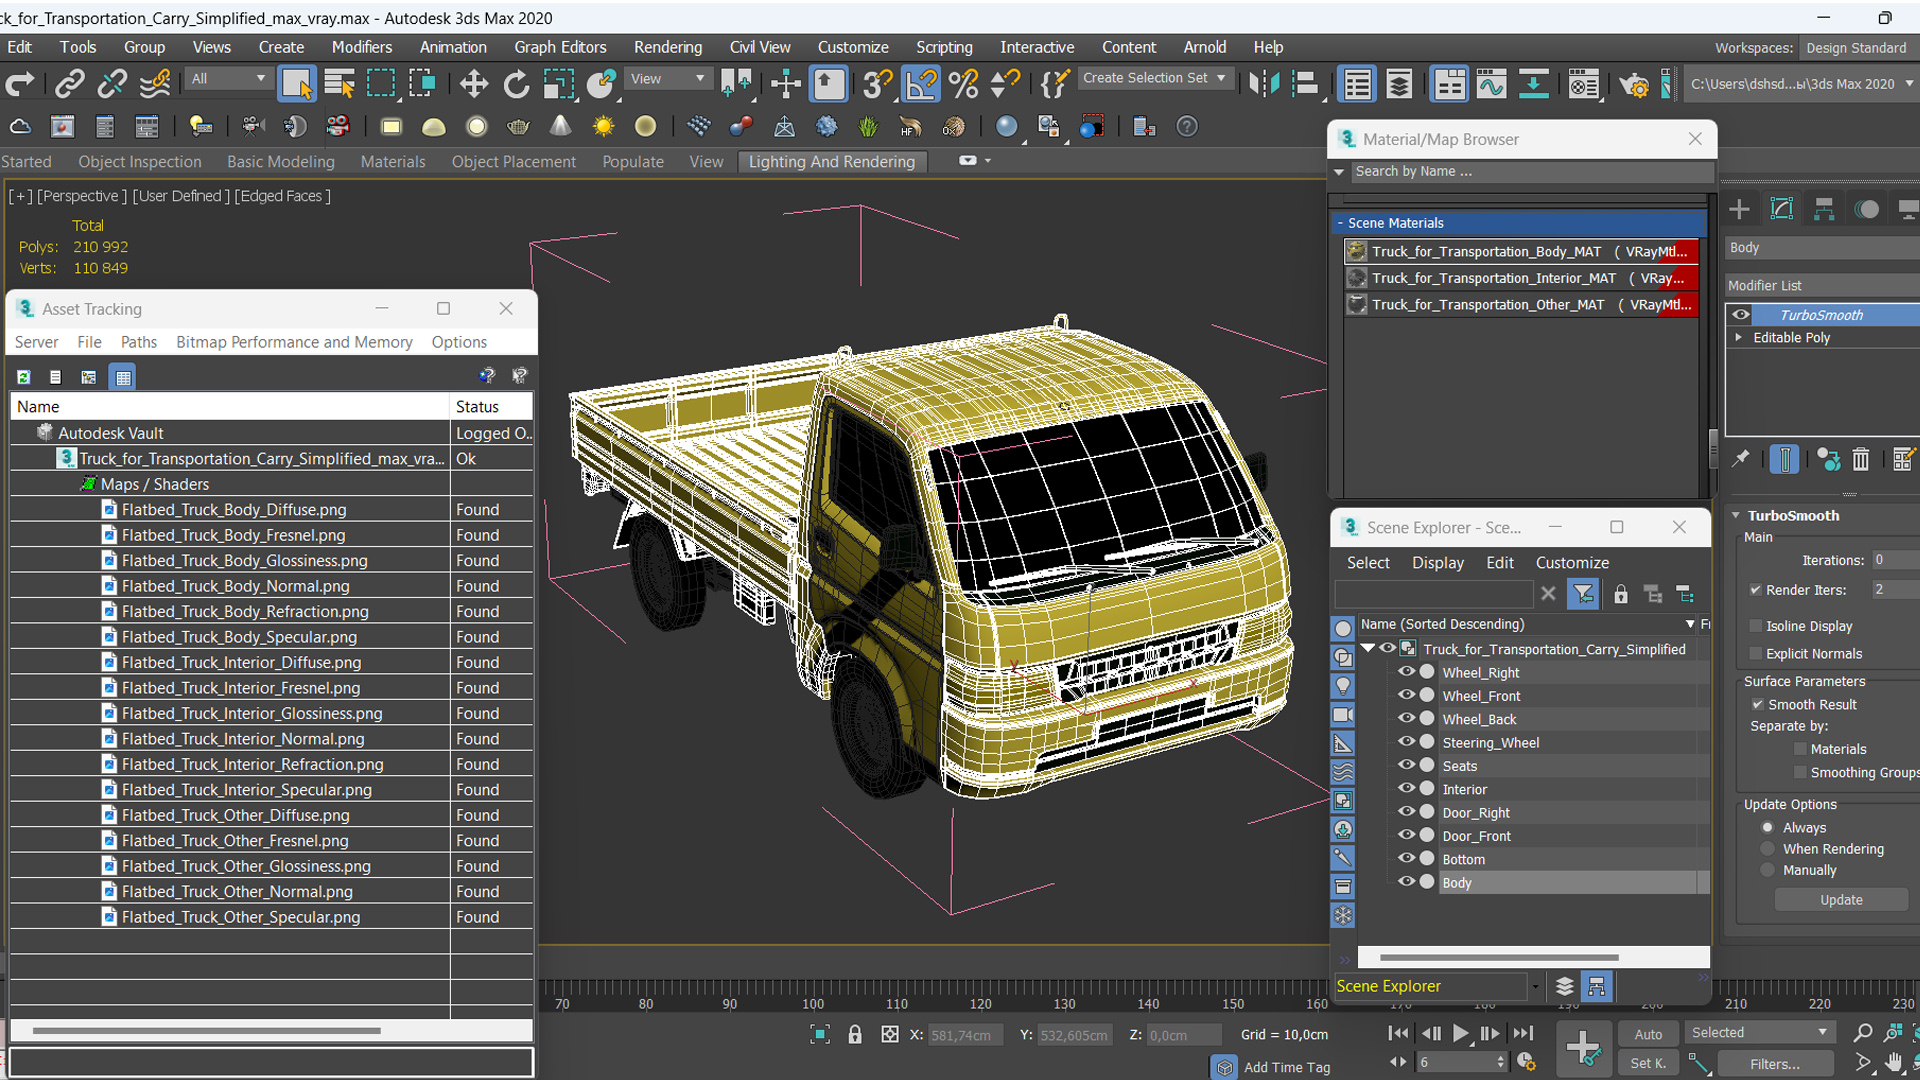Open the Selected key filter dropdown
This screenshot has height=1080, width=1920.
point(1759,1033)
